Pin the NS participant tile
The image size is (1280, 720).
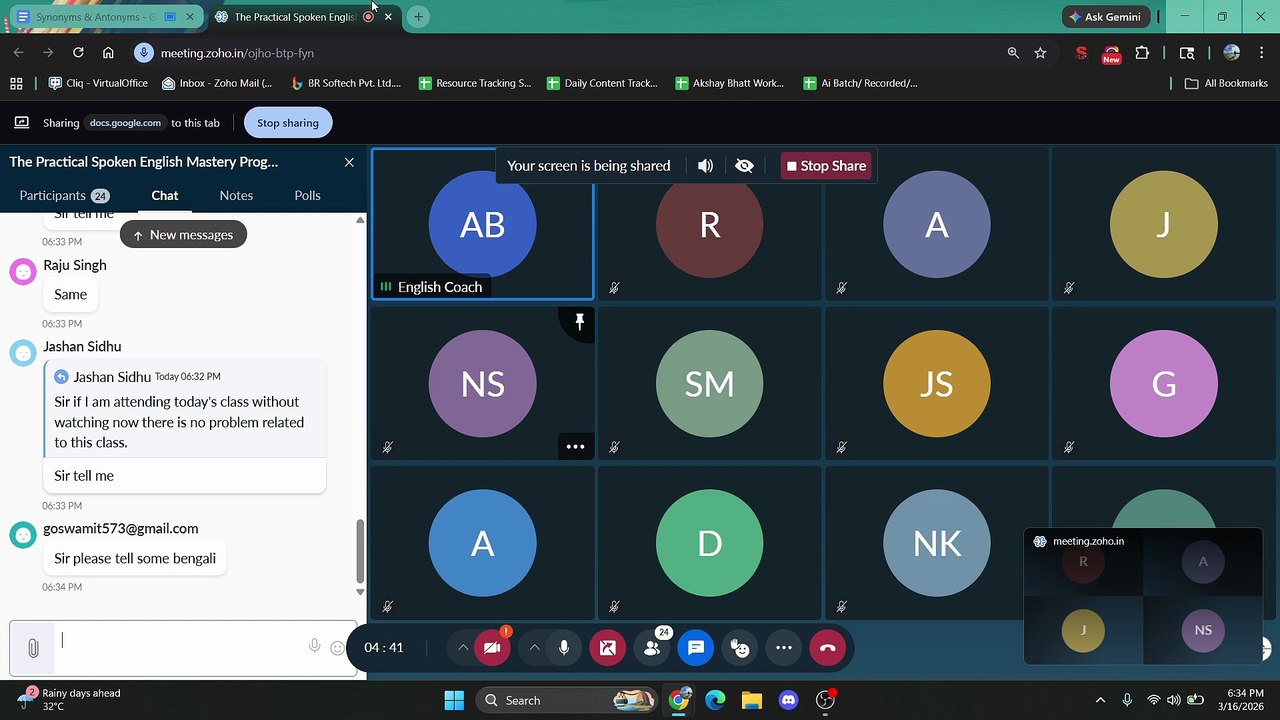point(579,321)
